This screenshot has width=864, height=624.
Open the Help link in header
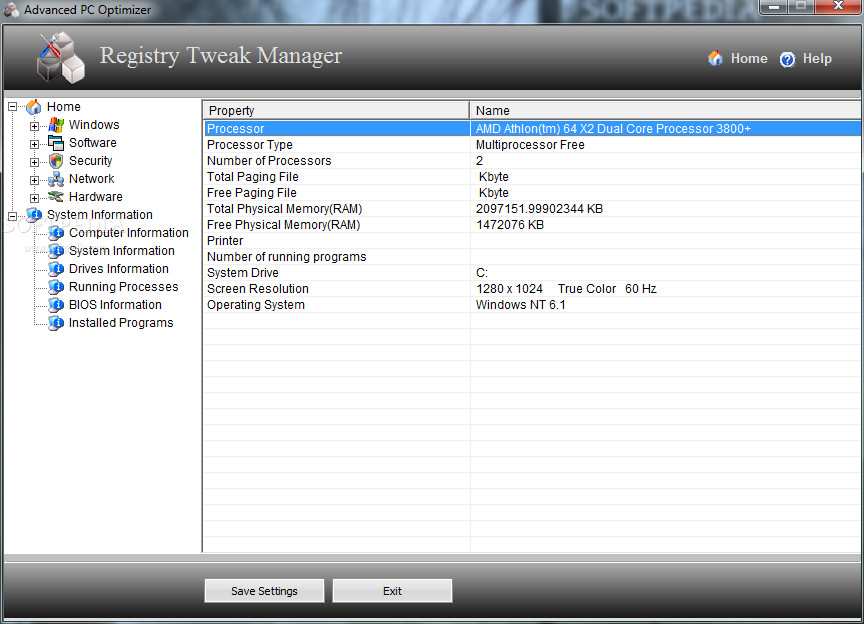click(817, 58)
